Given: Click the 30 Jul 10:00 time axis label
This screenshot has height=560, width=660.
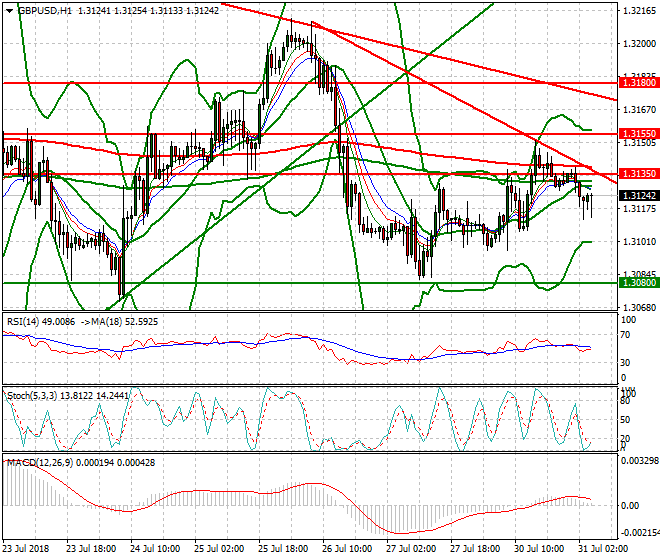Looking at the screenshot, I should pyautogui.click(x=539, y=549).
